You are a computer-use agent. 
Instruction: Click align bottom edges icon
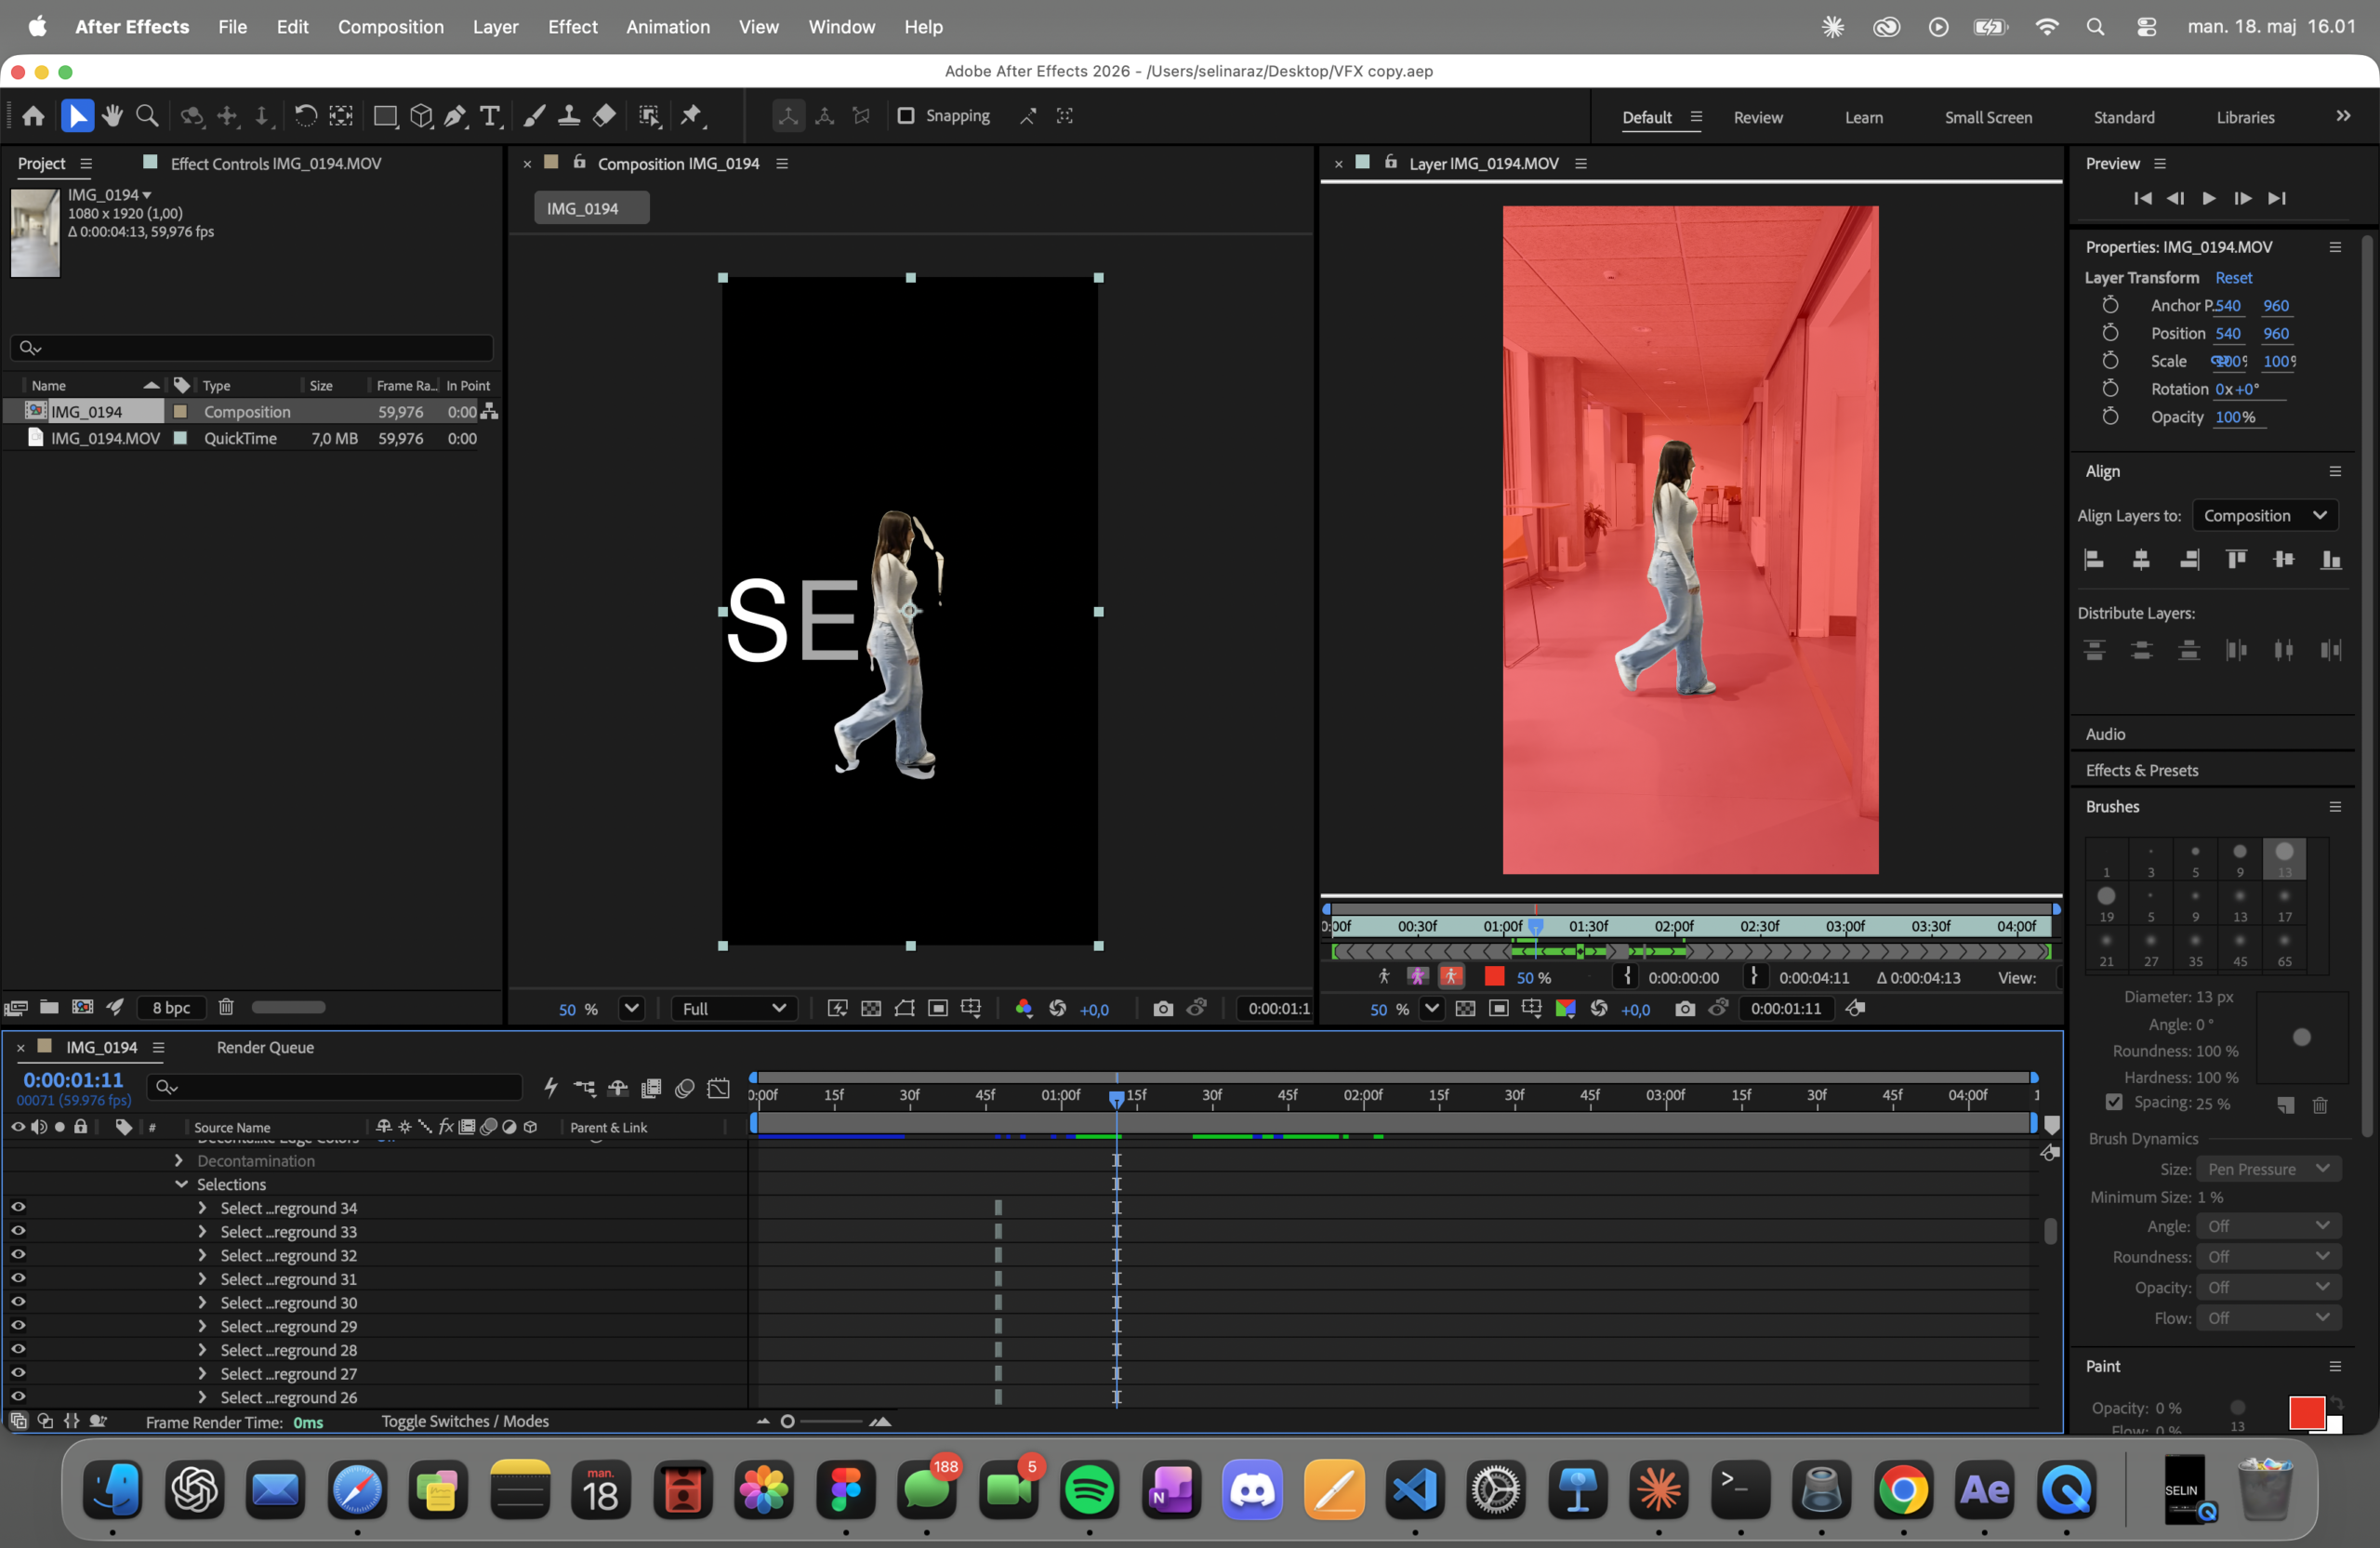[2331, 559]
